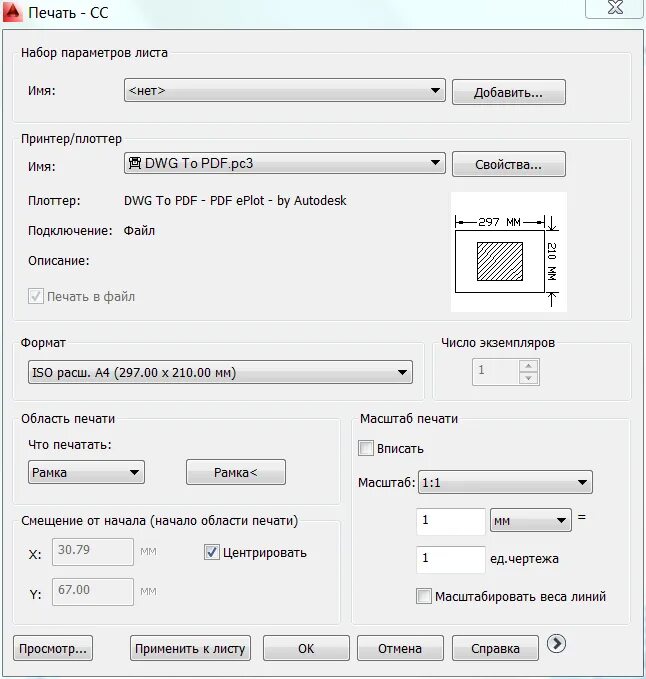Viewport: 646px width, 679px height.
Task: Click Применить к листу button
Action: pos(190,648)
